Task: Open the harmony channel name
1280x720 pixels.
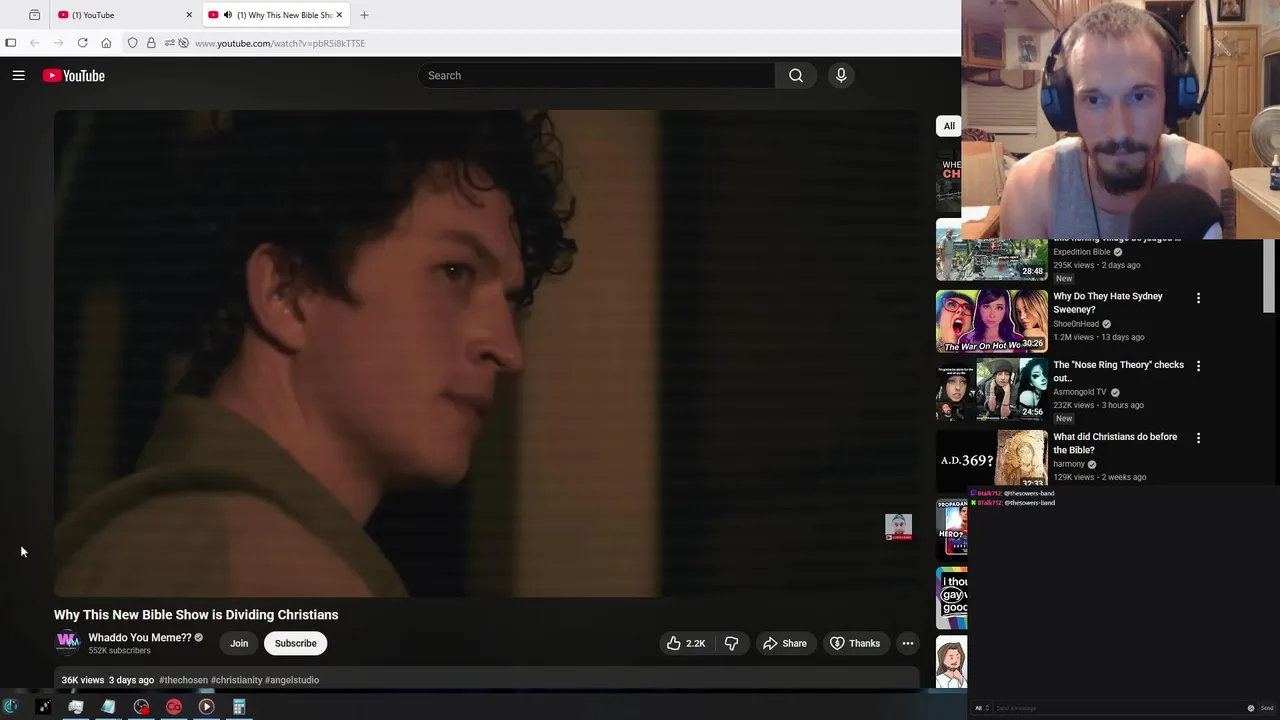Action: point(1069,464)
